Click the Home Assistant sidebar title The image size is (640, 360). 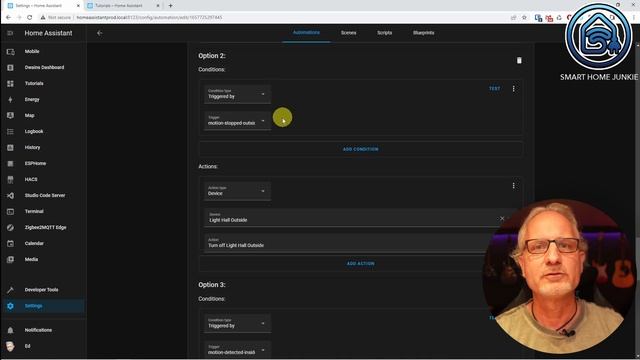tap(48, 33)
